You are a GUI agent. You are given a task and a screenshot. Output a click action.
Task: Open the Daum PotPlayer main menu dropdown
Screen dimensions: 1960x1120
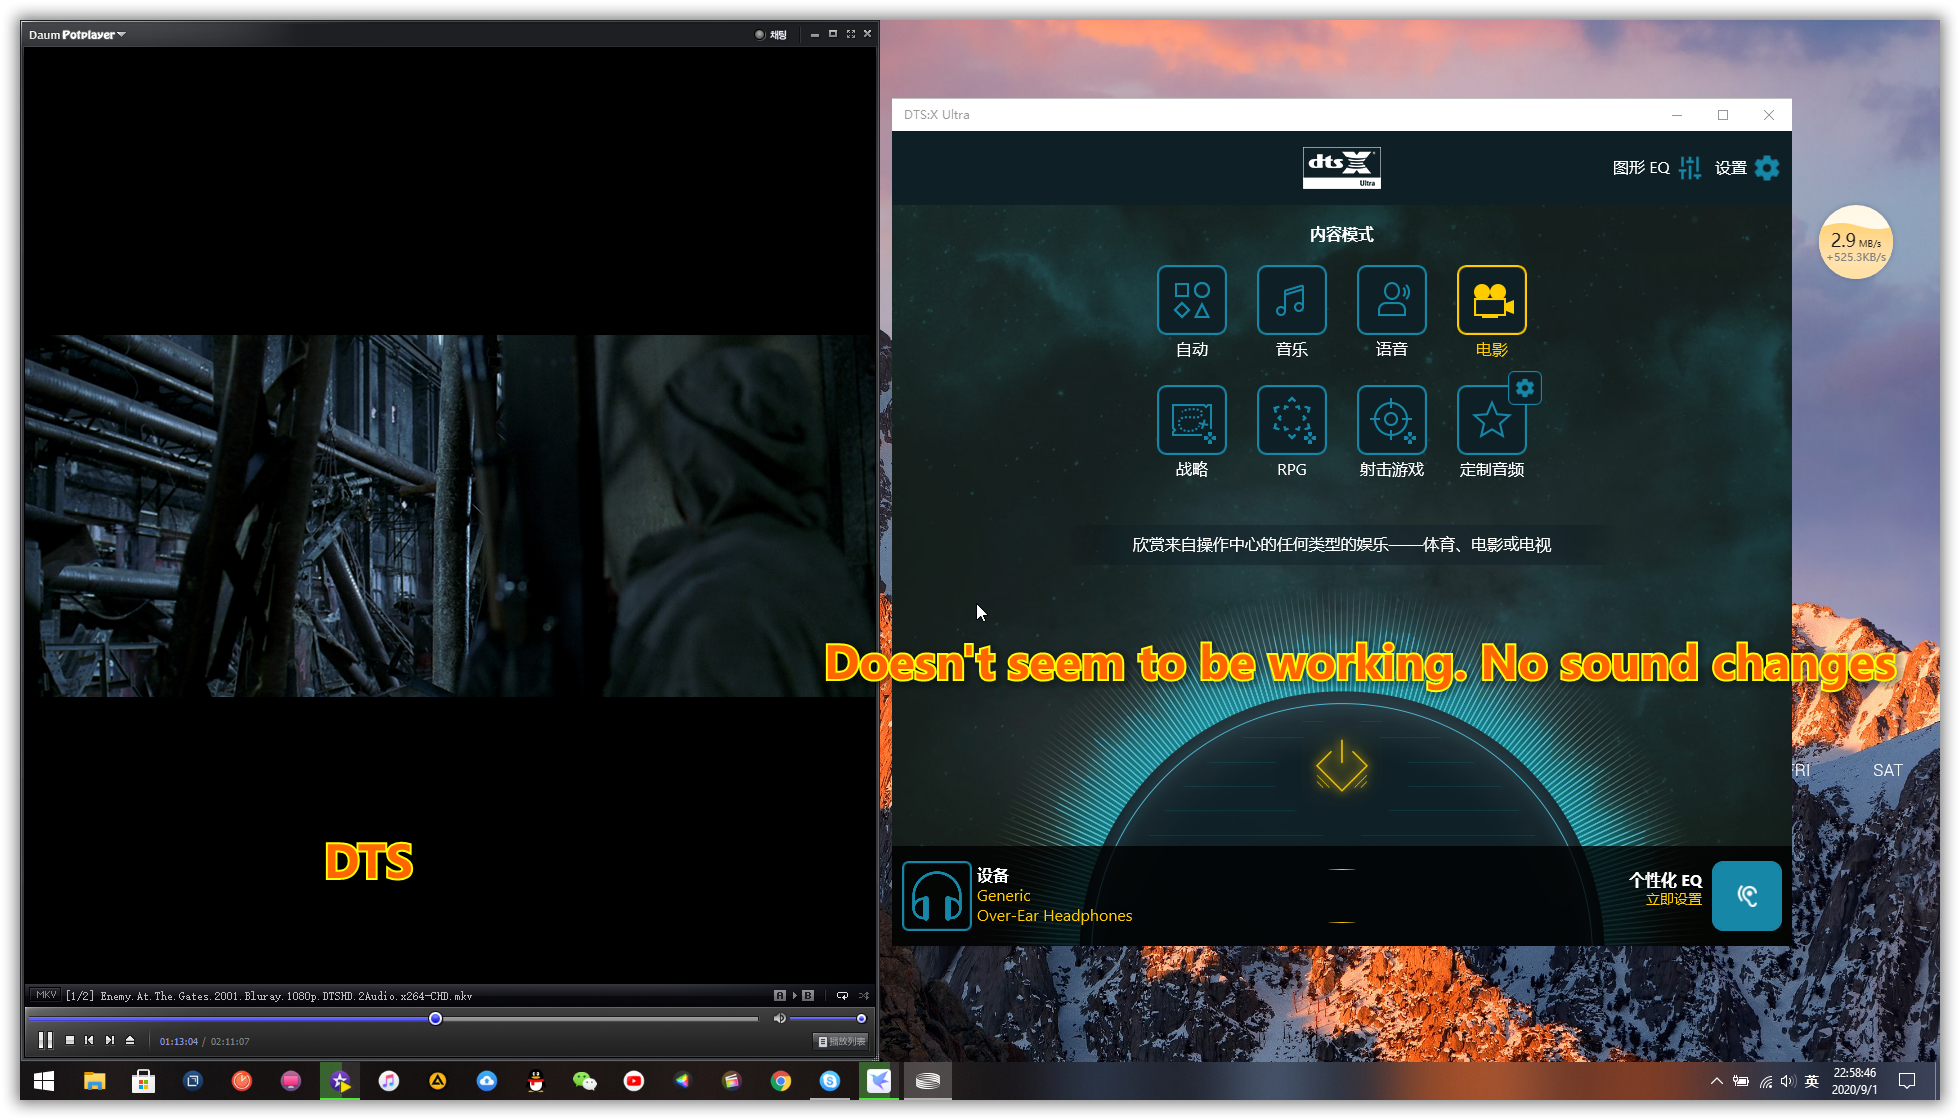pyautogui.click(x=77, y=35)
